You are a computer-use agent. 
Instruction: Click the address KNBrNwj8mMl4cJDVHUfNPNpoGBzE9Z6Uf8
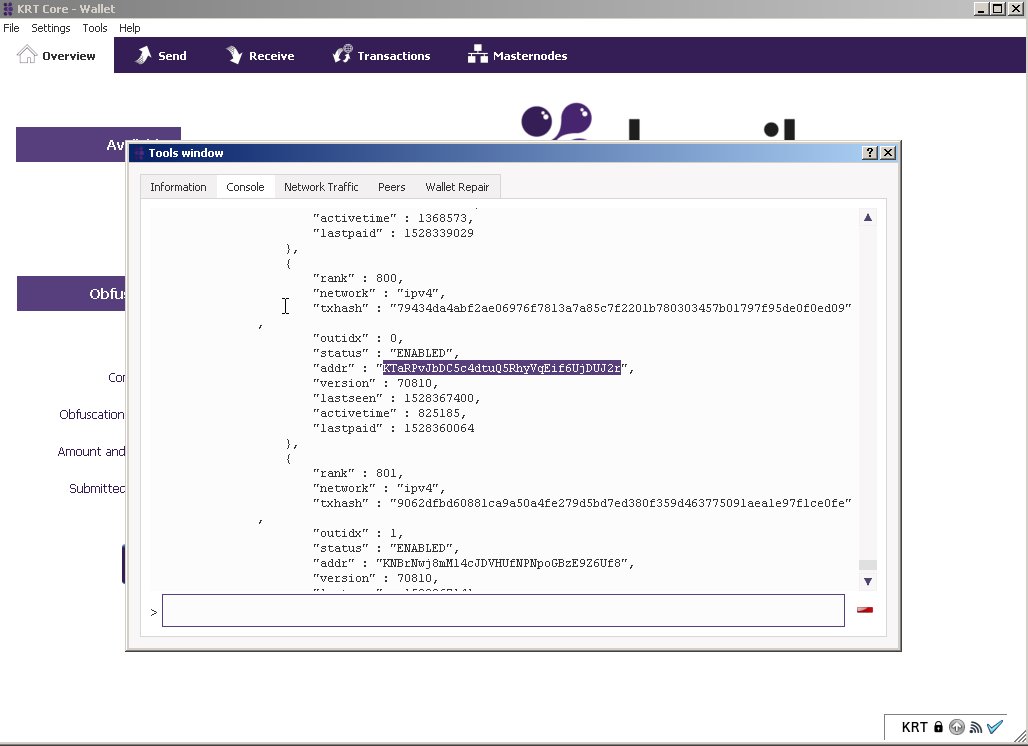[502, 563]
